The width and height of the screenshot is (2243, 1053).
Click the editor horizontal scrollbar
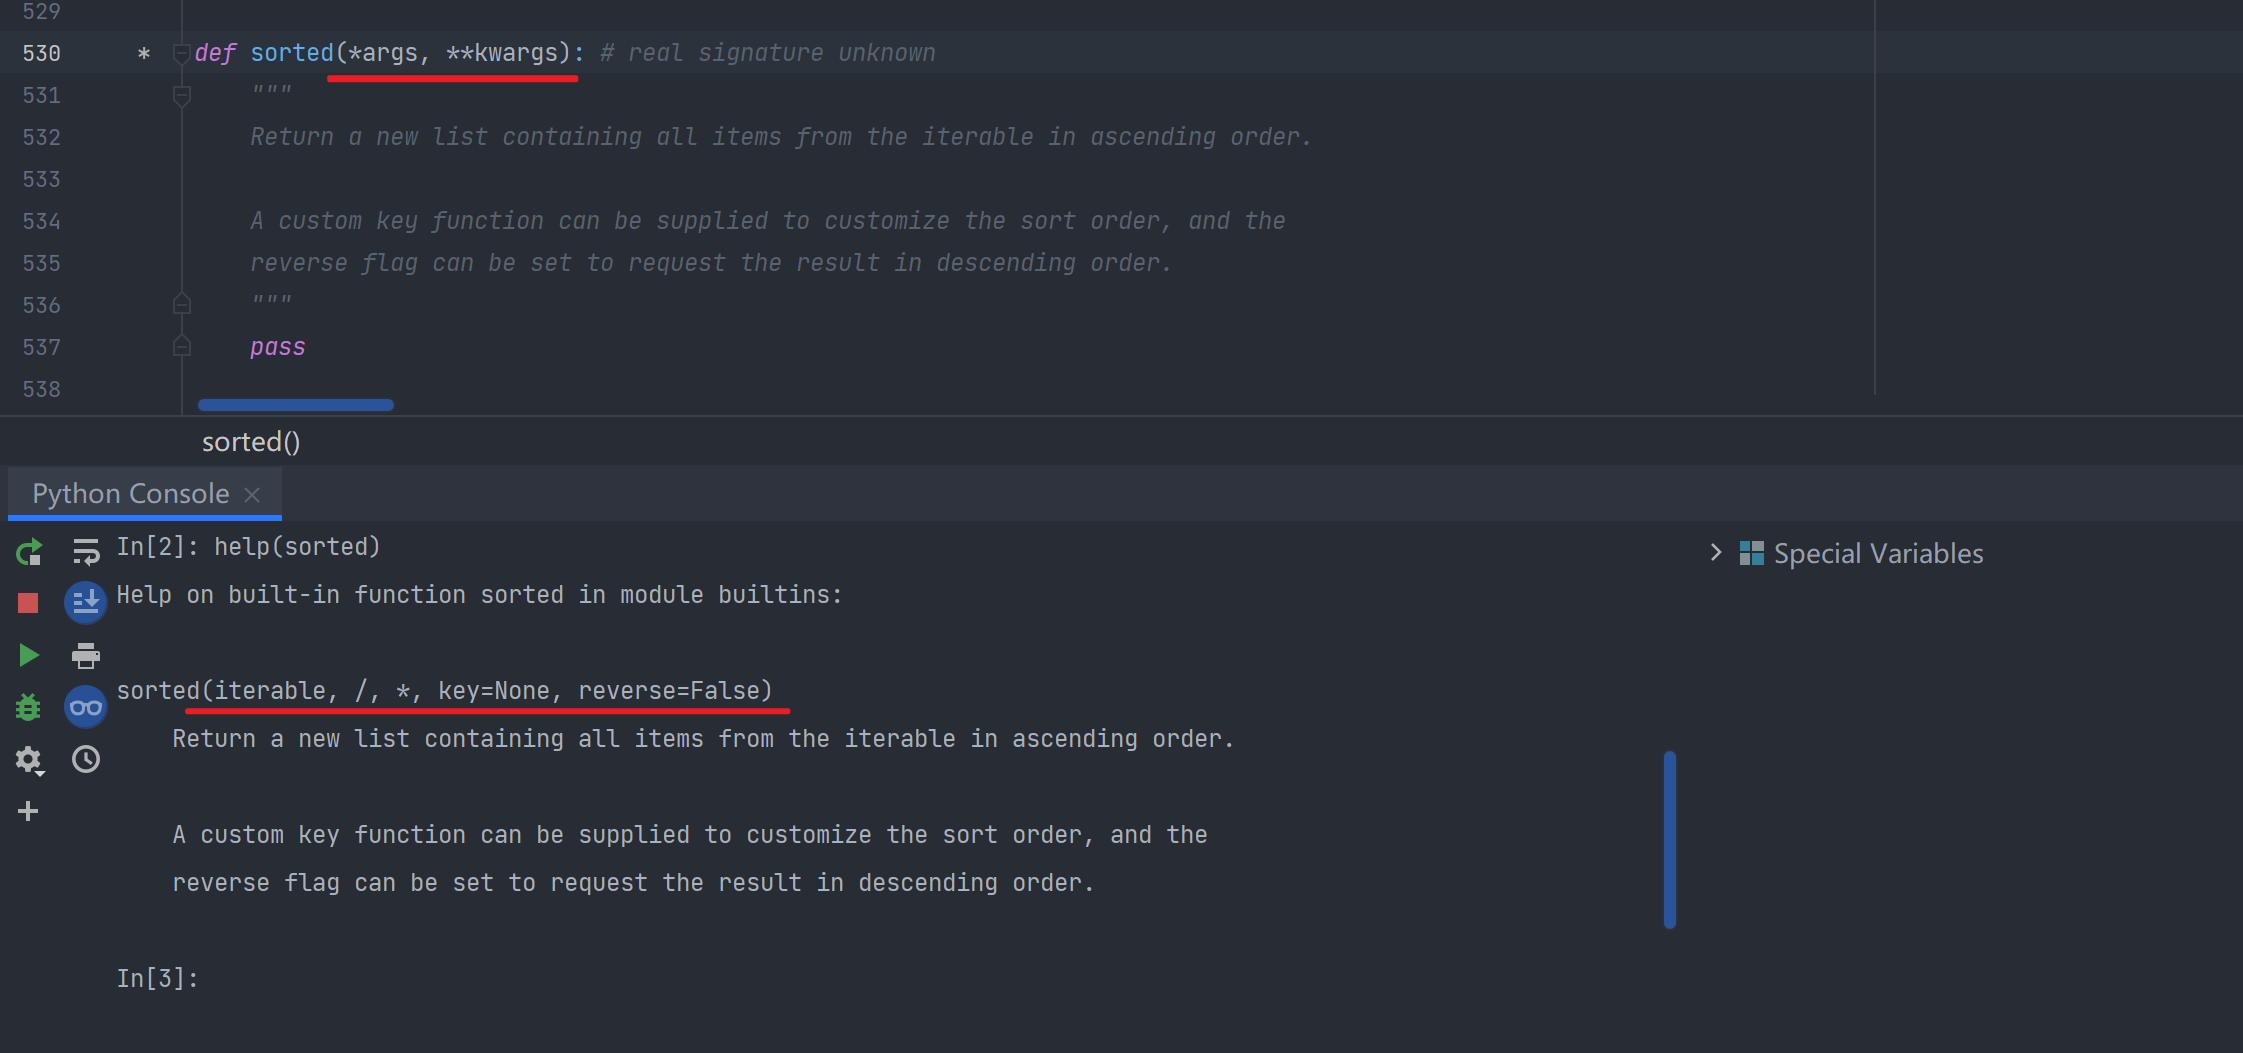[x=296, y=405]
